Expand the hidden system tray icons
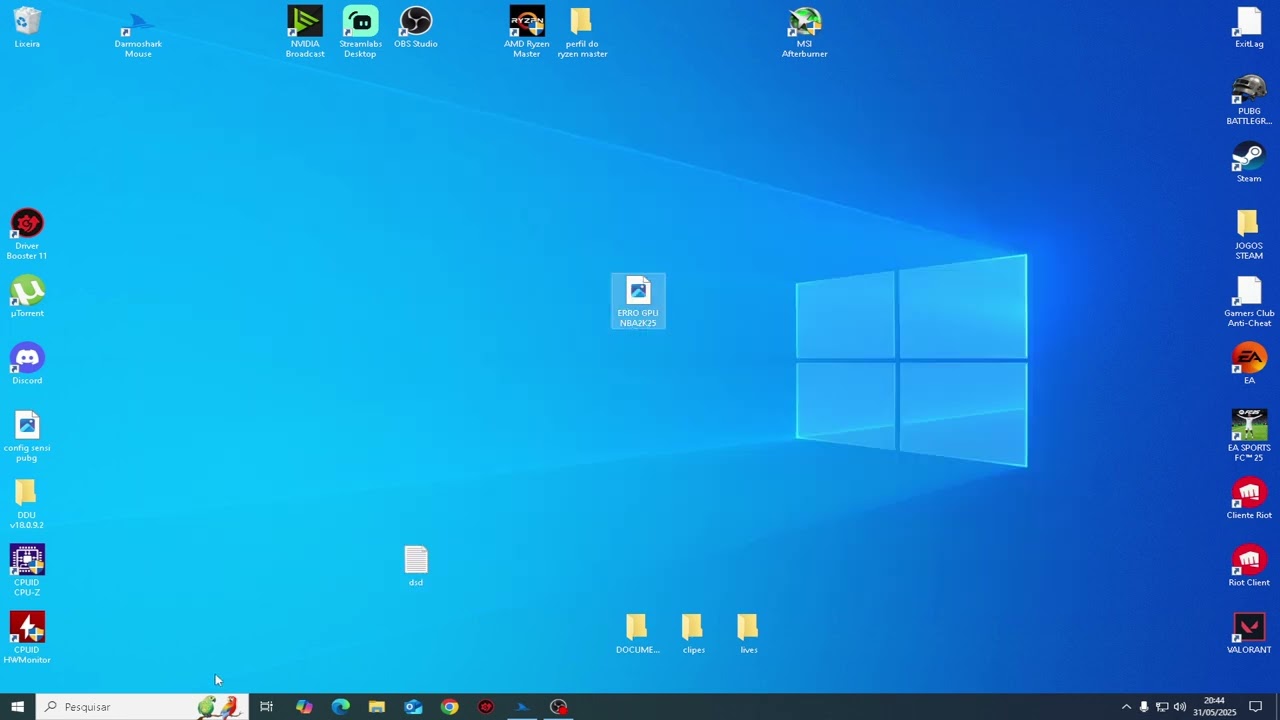 (x=1126, y=706)
